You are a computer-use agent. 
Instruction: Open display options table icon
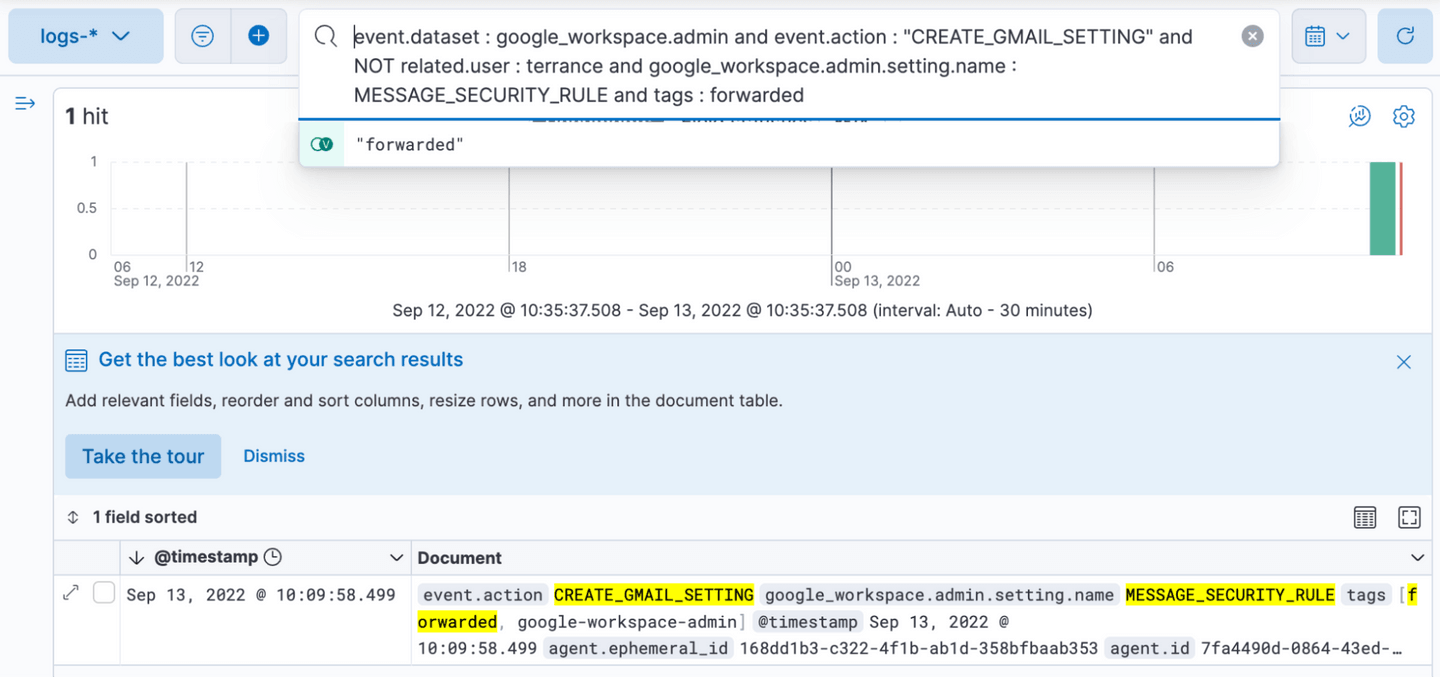click(x=1364, y=517)
